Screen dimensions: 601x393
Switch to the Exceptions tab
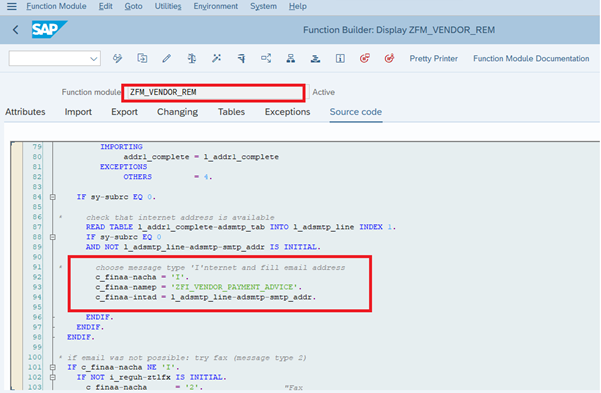point(287,112)
